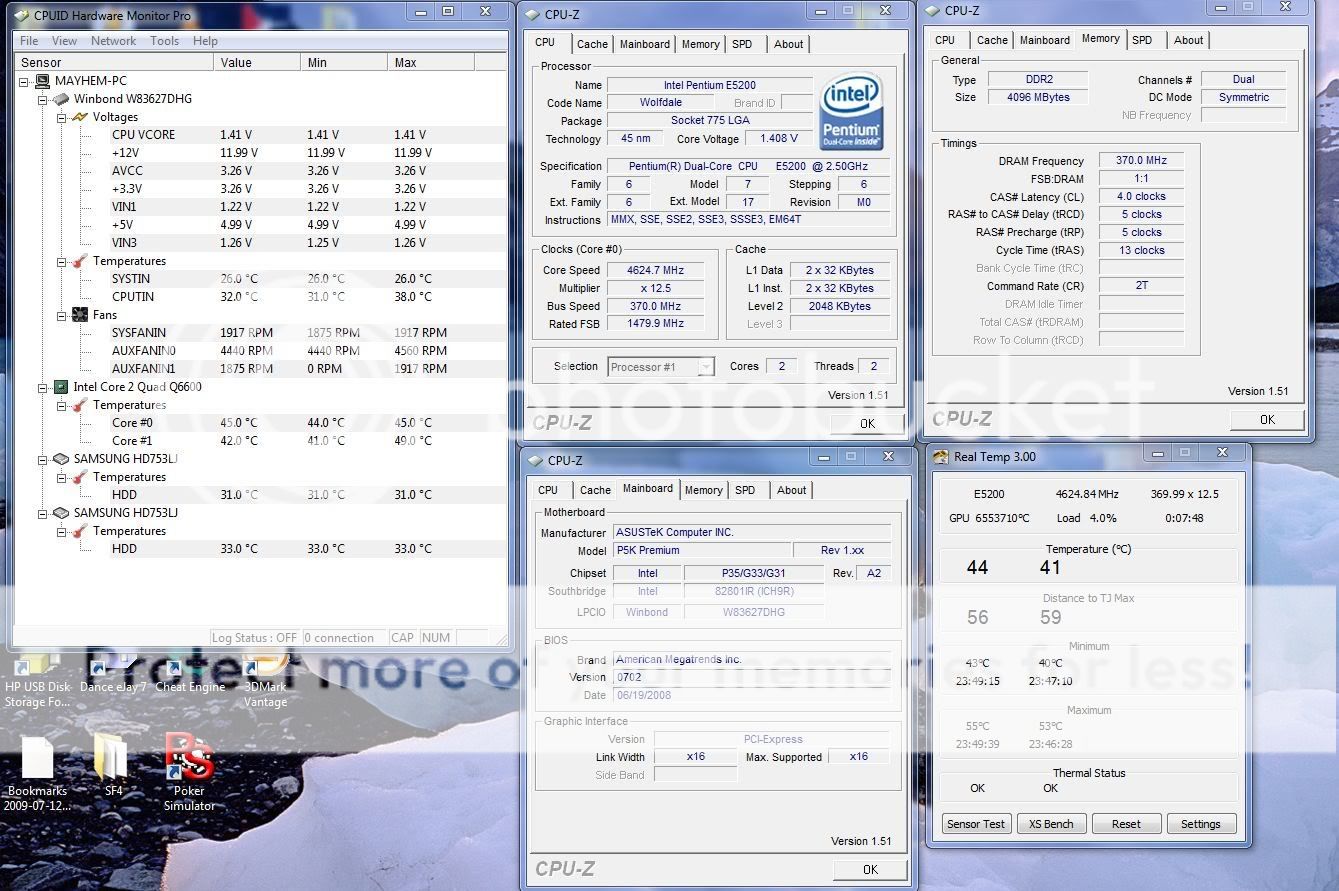
Task: Click CPU-Z Mainboard window title icon
Action: tap(534, 461)
